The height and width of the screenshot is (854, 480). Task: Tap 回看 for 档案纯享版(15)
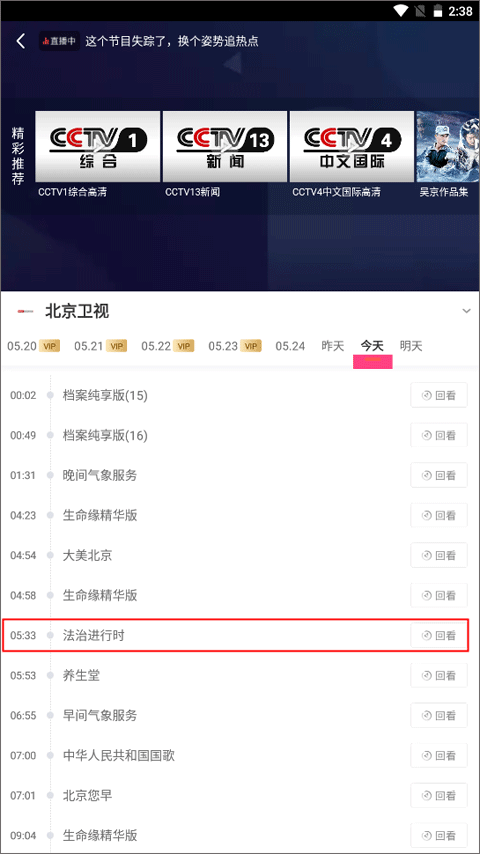pyautogui.click(x=439, y=395)
